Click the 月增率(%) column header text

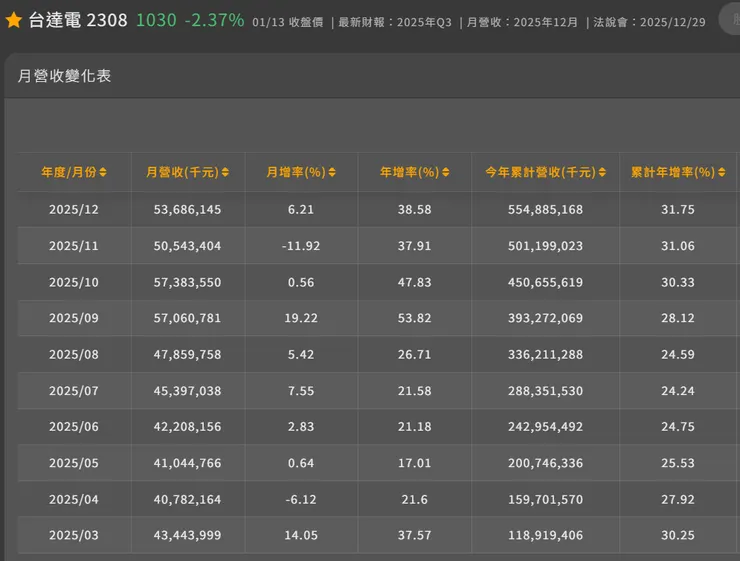pos(296,172)
